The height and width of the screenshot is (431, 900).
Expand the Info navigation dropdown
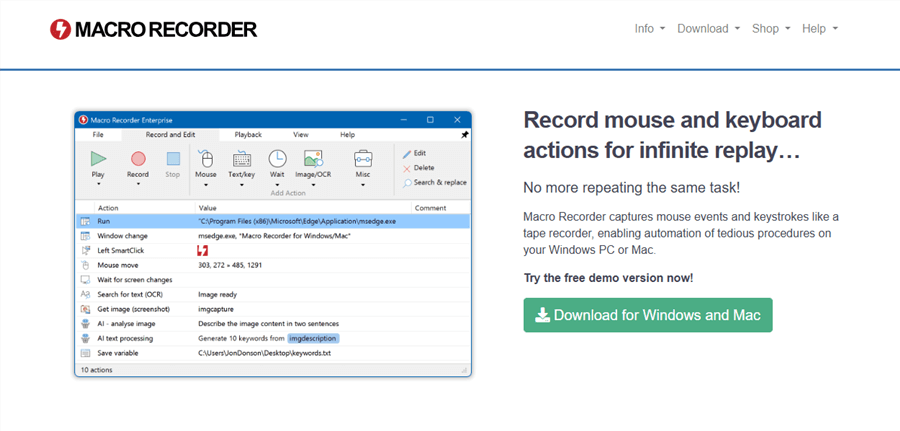[x=650, y=28]
